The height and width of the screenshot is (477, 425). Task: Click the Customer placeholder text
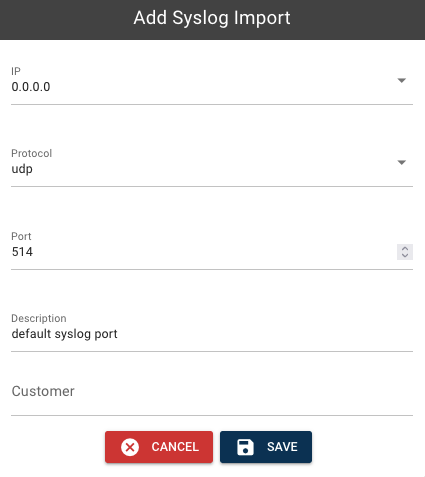[43, 391]
